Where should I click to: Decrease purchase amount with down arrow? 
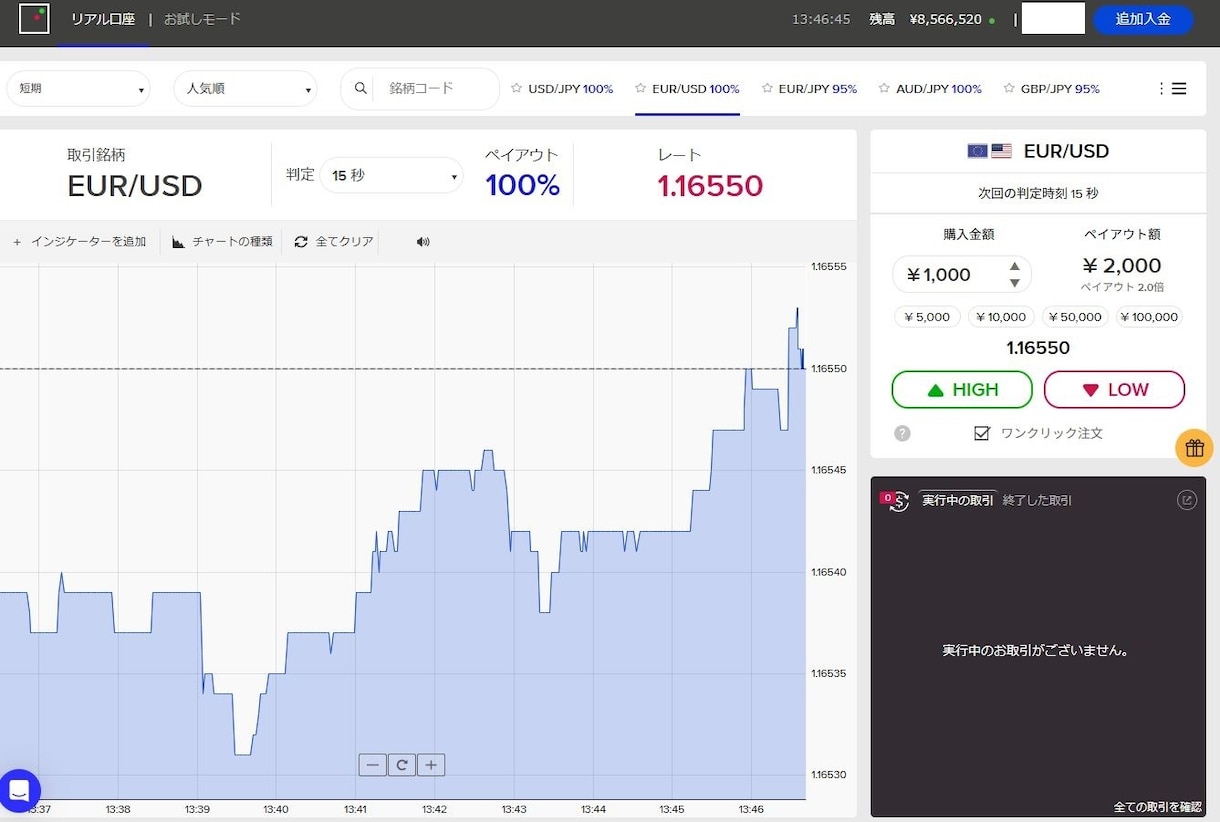tap(1015, 283)
